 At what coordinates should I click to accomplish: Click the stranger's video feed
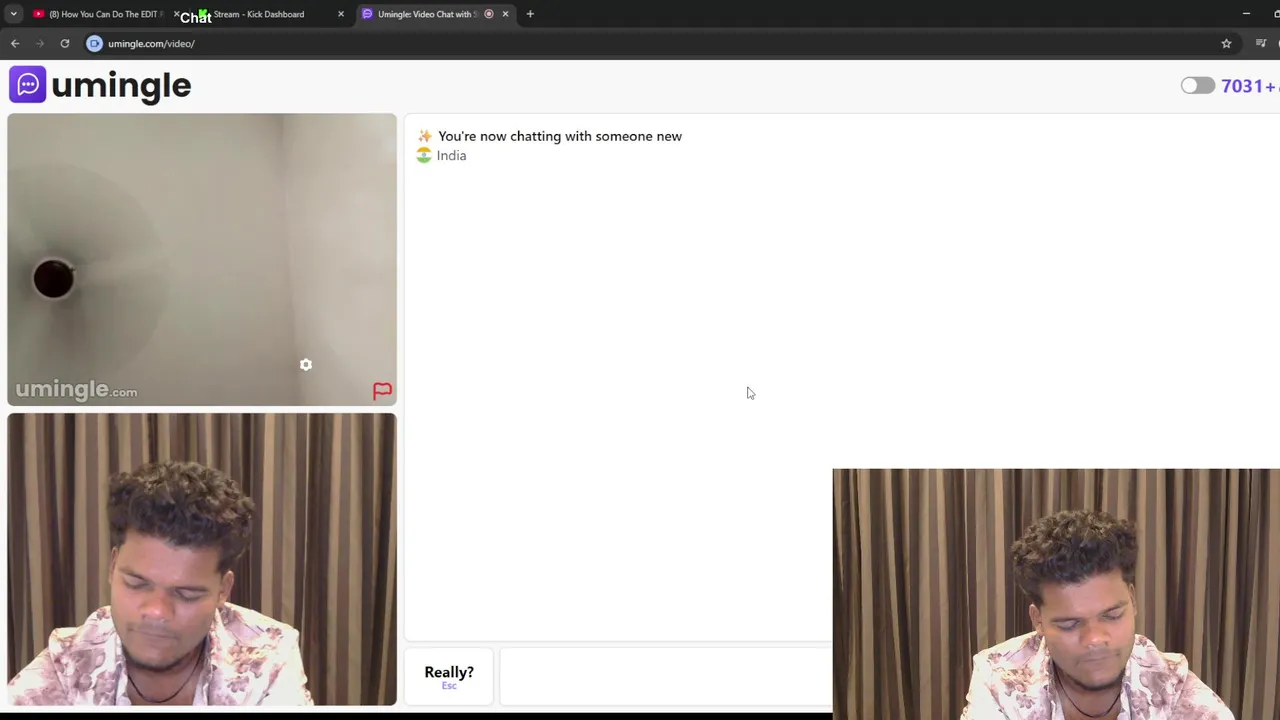pyautogui.click(x=202, y=260)
